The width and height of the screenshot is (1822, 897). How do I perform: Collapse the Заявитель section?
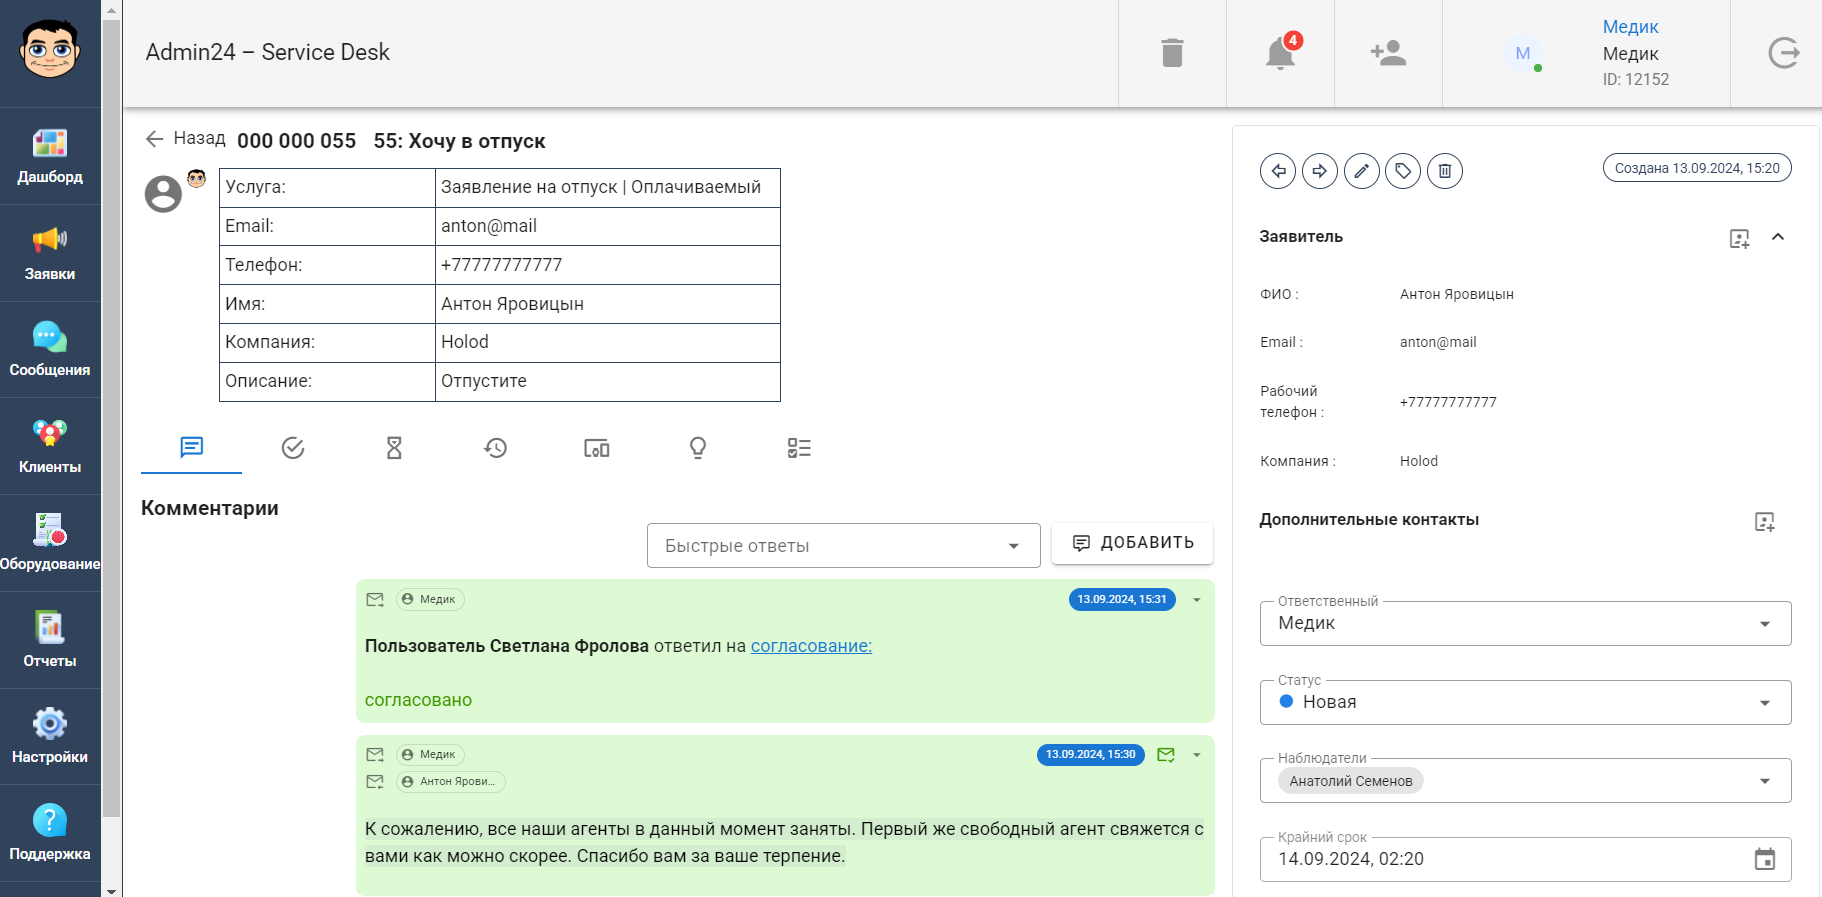click(x=1778, y=237)
